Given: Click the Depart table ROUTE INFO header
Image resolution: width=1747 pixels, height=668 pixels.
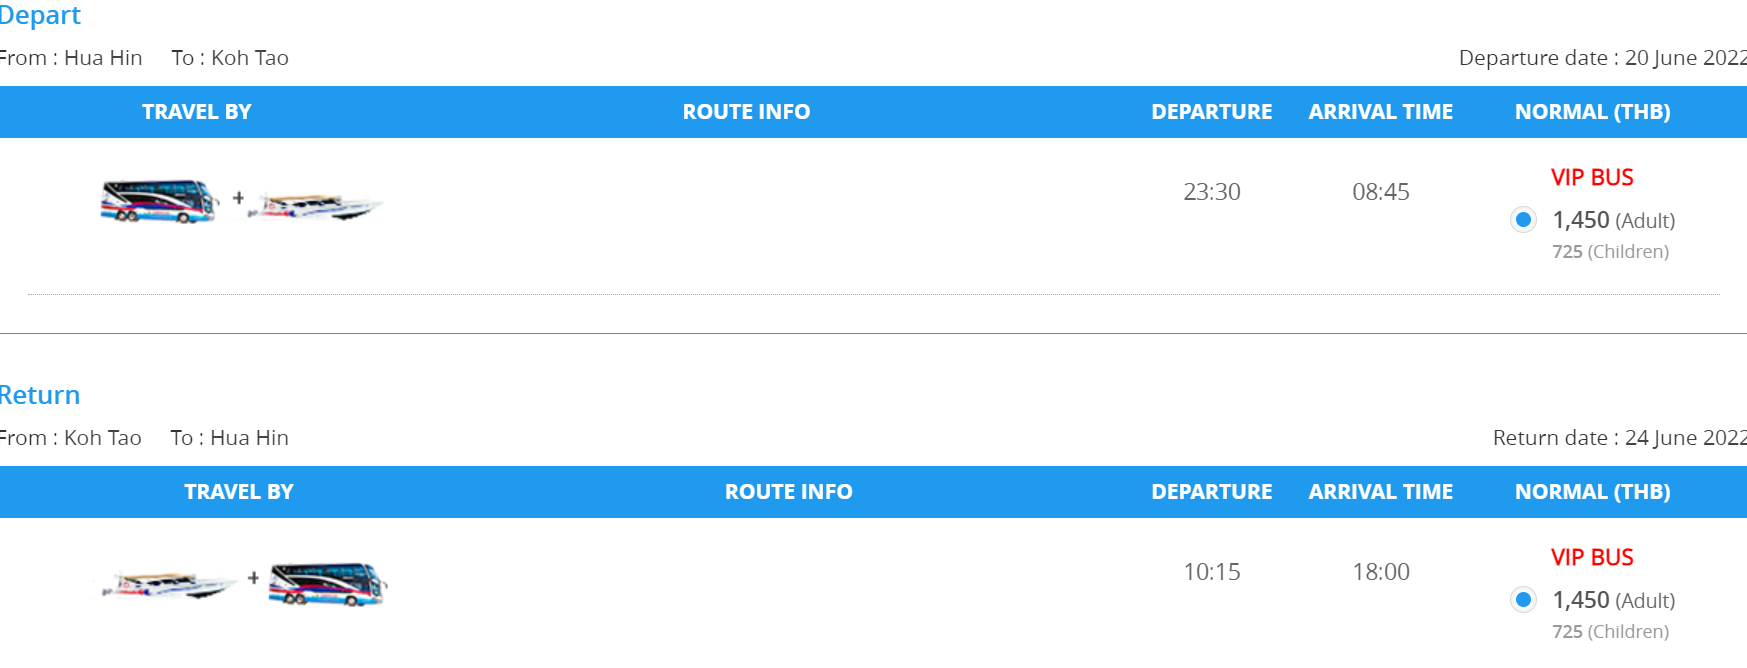Looking at the screenshot, I should coord(746,112).
